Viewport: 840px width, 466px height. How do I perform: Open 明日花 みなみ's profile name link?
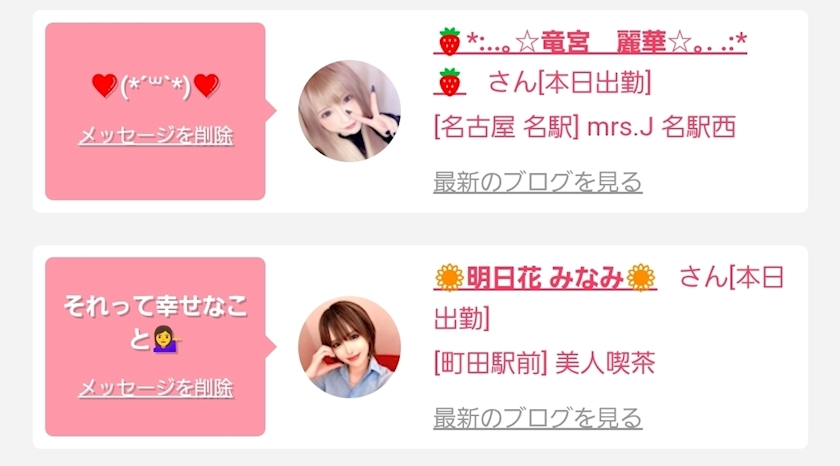[545, 278]
